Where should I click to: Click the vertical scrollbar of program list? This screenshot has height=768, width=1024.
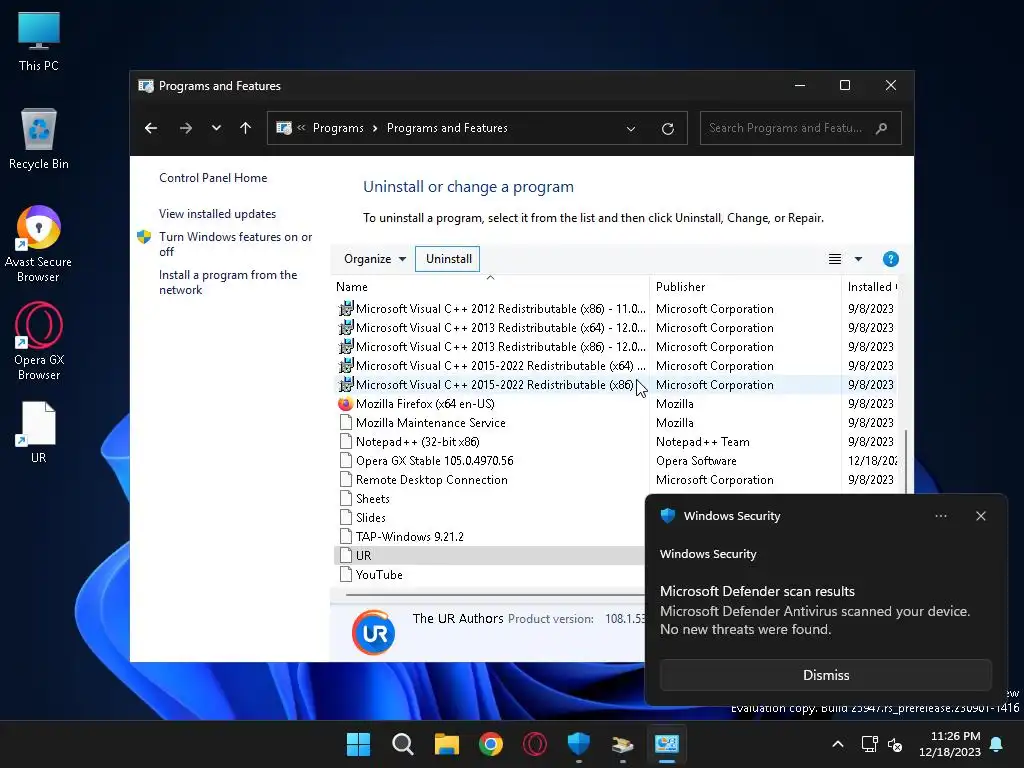(x=905, y=460)
